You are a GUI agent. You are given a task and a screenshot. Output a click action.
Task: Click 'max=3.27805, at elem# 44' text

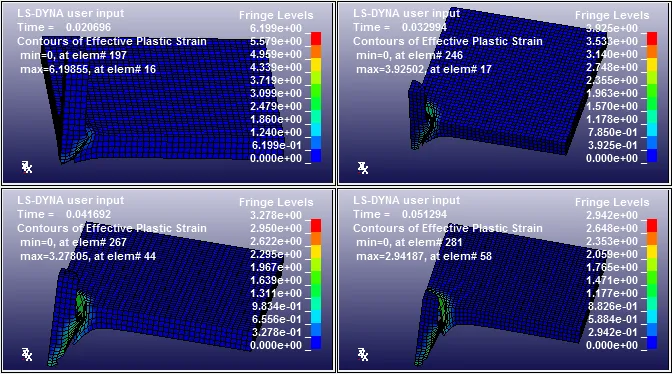(88, 257)
